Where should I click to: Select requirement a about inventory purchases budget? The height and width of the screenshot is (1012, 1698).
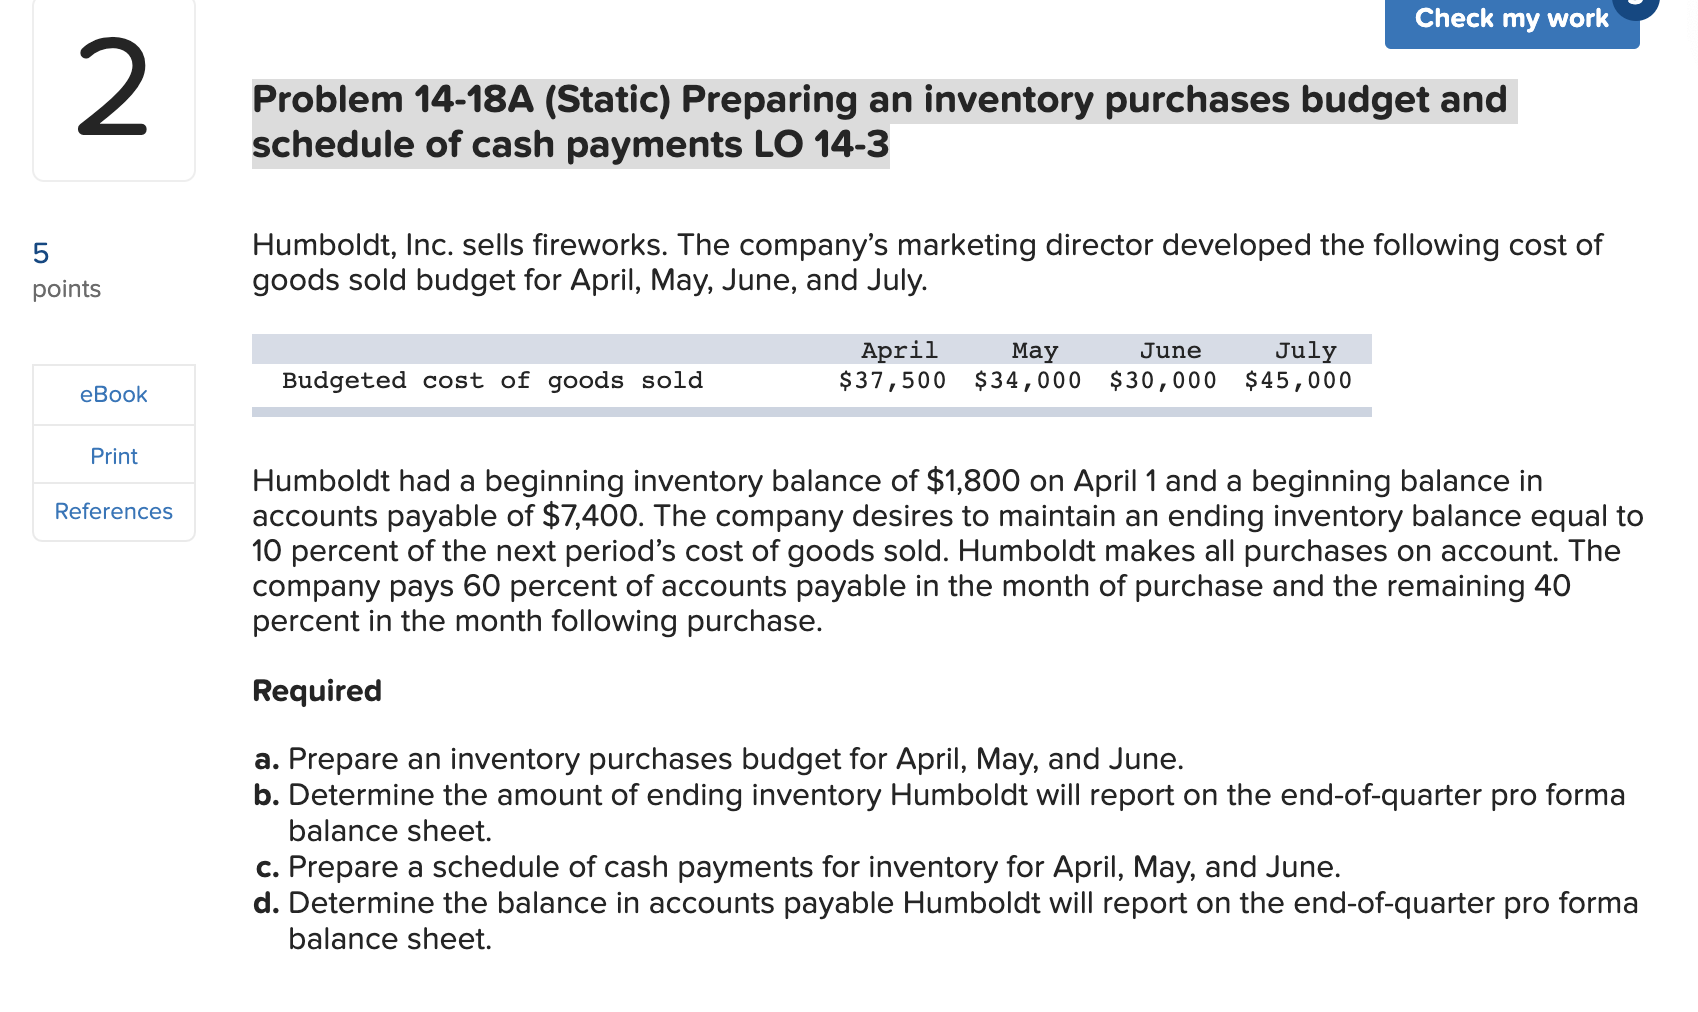click(x=719, y=759)
